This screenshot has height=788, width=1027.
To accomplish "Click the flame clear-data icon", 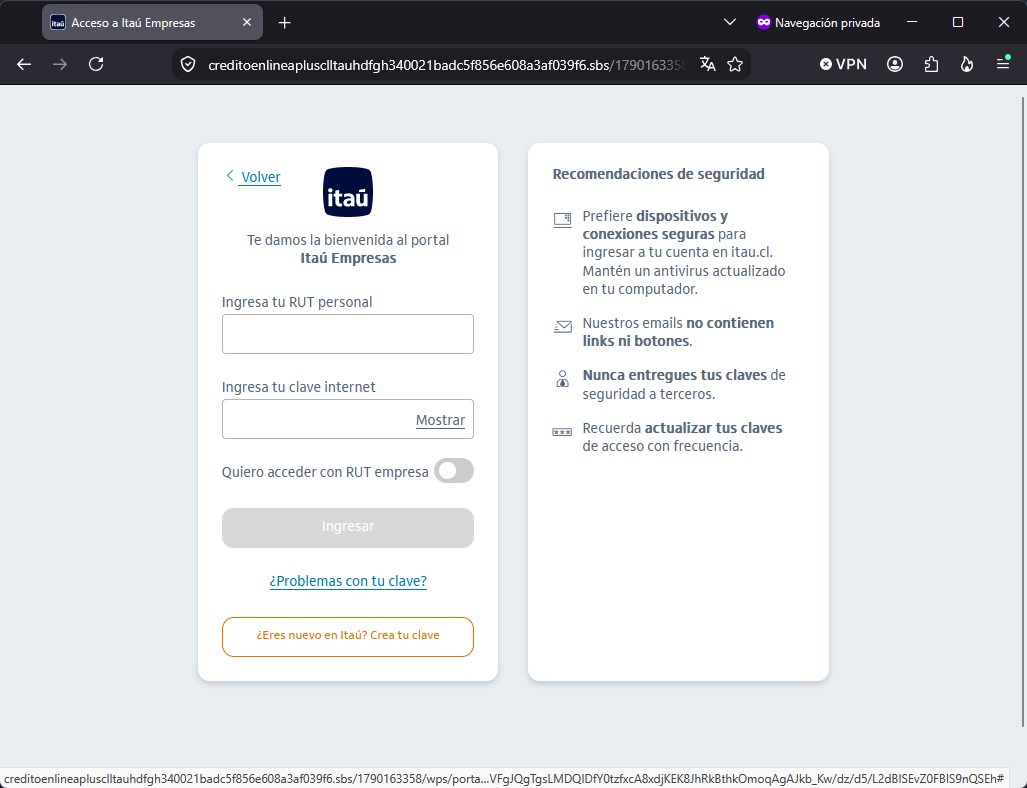I will tap(967, 64).
